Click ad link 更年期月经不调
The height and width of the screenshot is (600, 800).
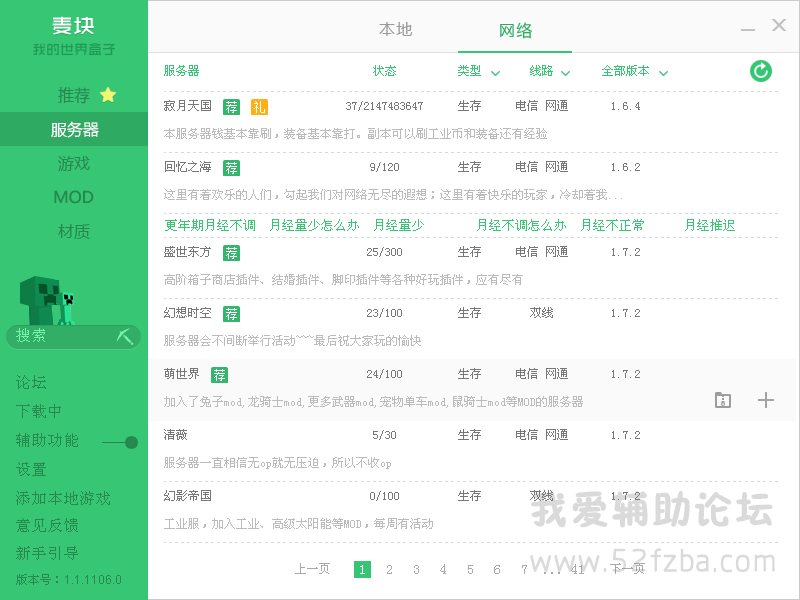210,226
